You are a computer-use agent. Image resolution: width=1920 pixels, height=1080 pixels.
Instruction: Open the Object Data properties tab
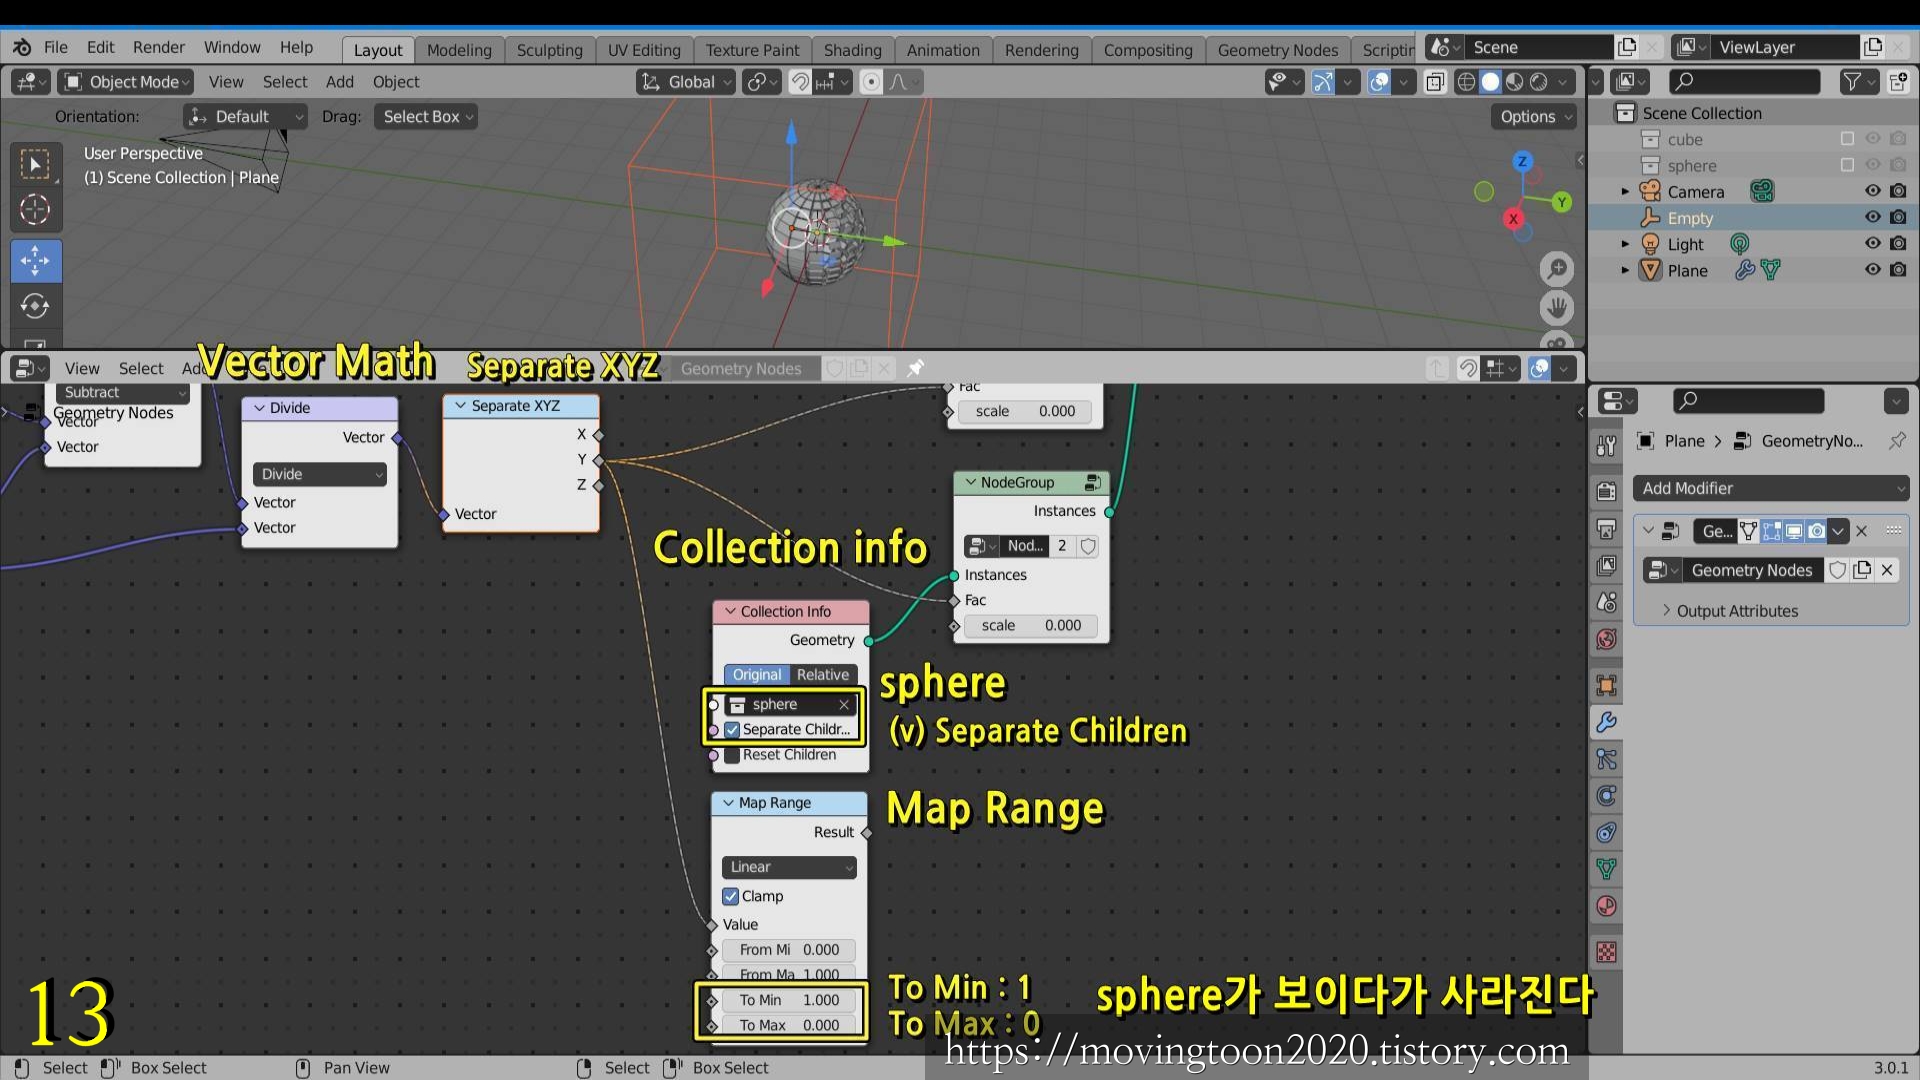coord(1607,869)
